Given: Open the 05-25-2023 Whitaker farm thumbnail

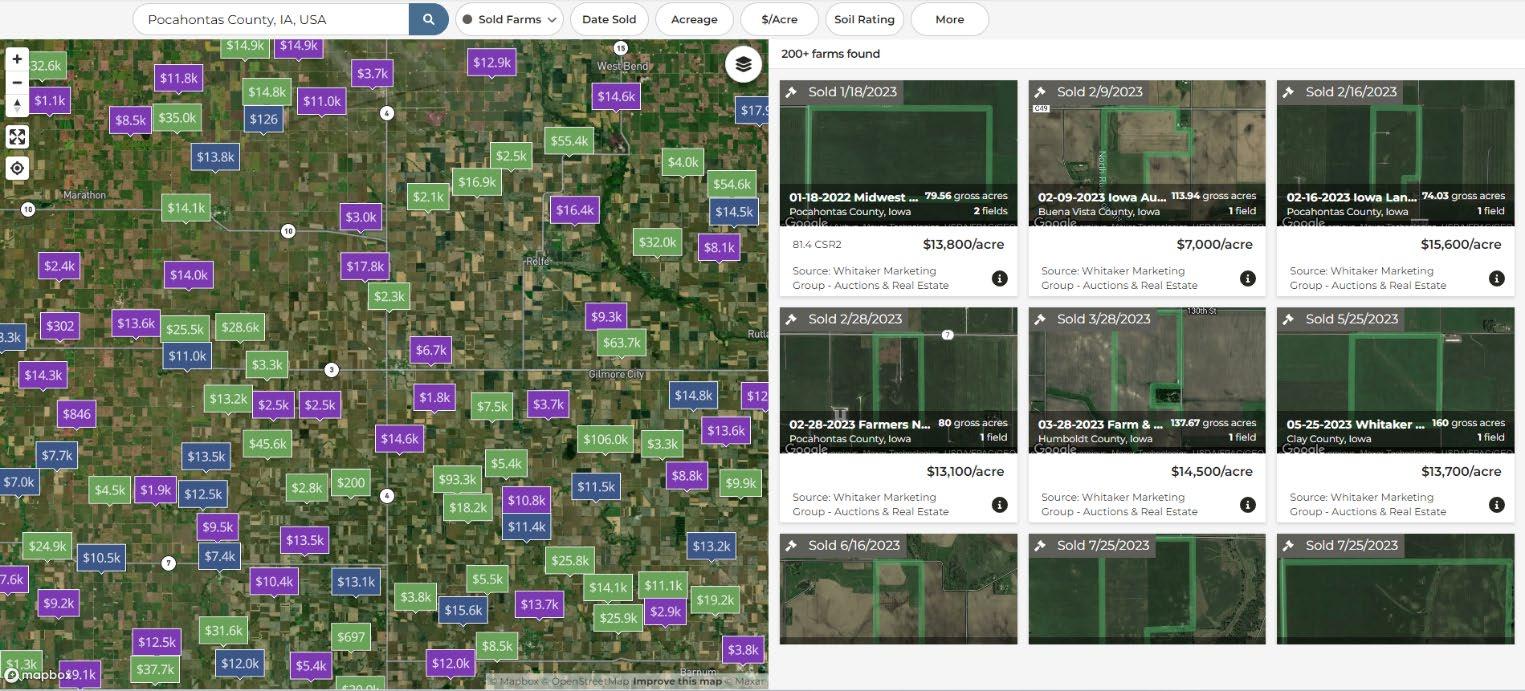Looking at the screenshot, I should 1395,380.
